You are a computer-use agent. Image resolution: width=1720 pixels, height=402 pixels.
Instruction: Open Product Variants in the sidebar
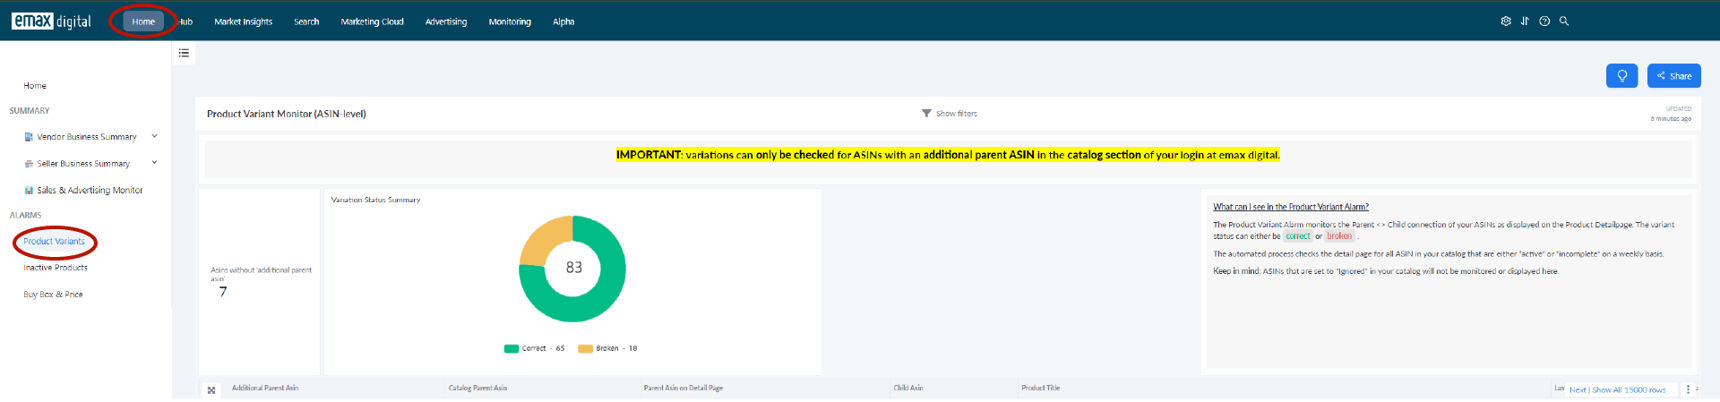tap(54, 241)
